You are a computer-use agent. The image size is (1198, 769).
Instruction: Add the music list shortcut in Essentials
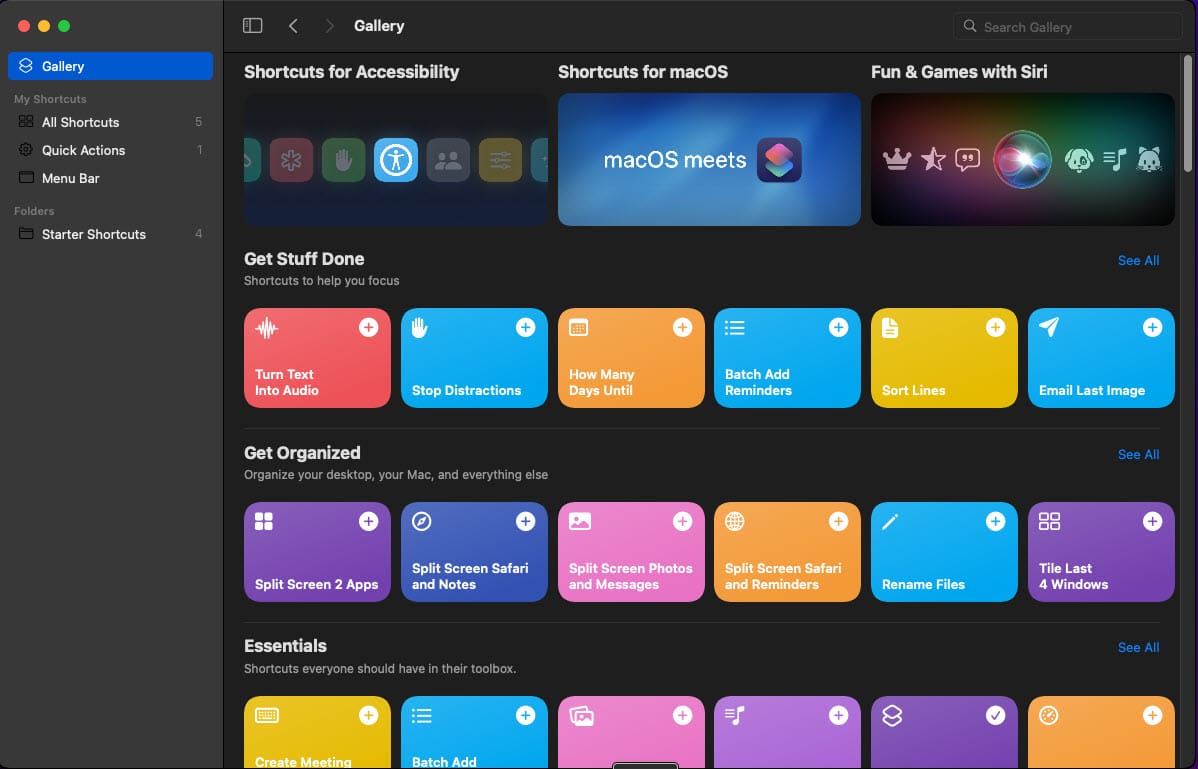click(838, 716)
